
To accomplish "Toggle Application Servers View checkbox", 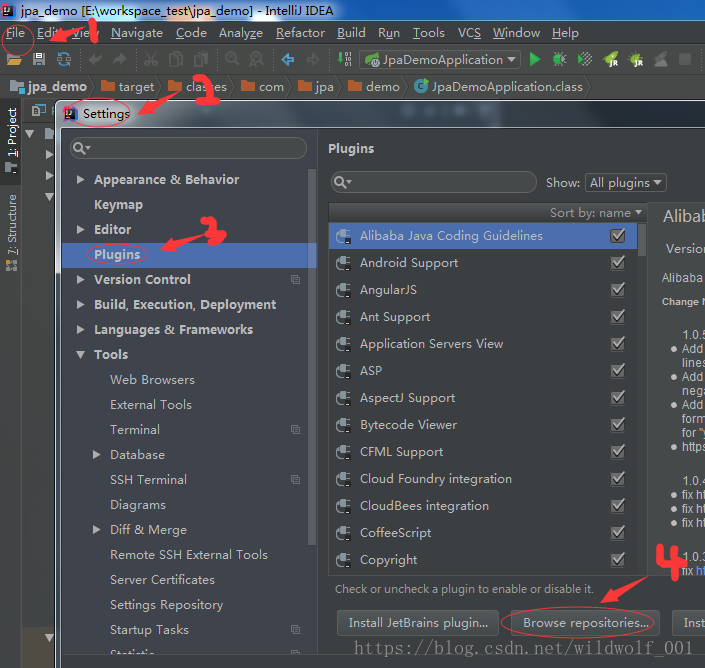I will pos(617,343).
